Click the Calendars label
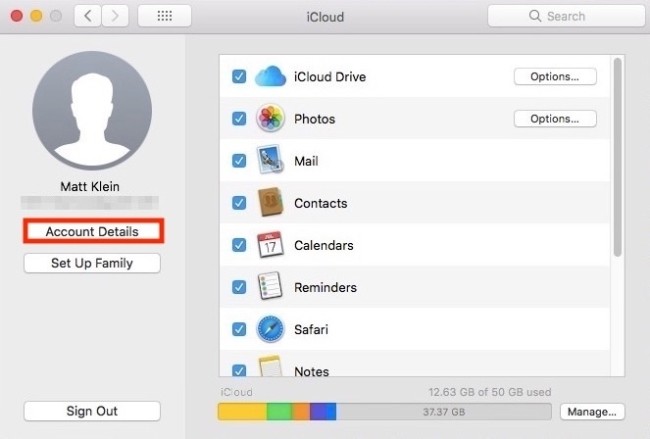 (324, 245)
